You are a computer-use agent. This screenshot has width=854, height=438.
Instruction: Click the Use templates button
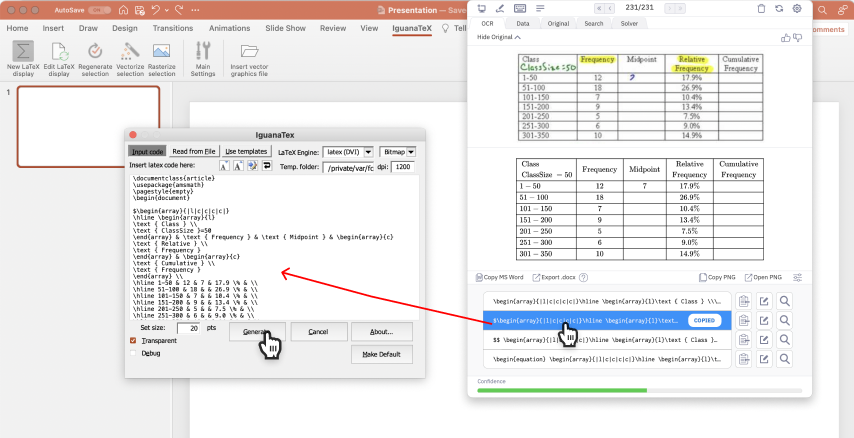click(246, 151)
